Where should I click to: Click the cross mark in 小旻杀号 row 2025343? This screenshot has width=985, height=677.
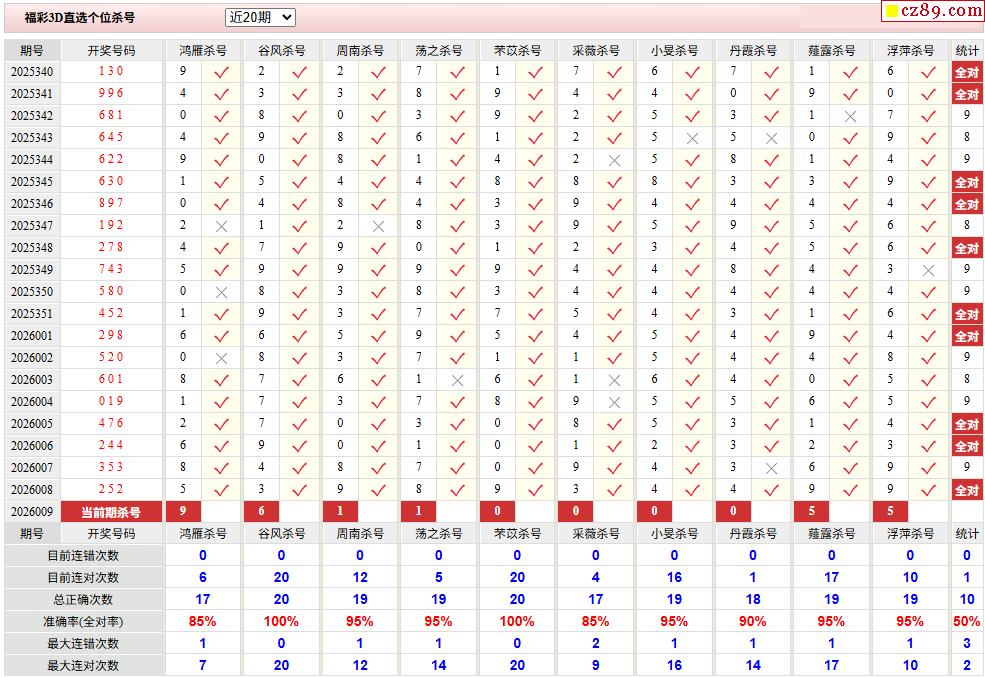click(x=692, y=138)
